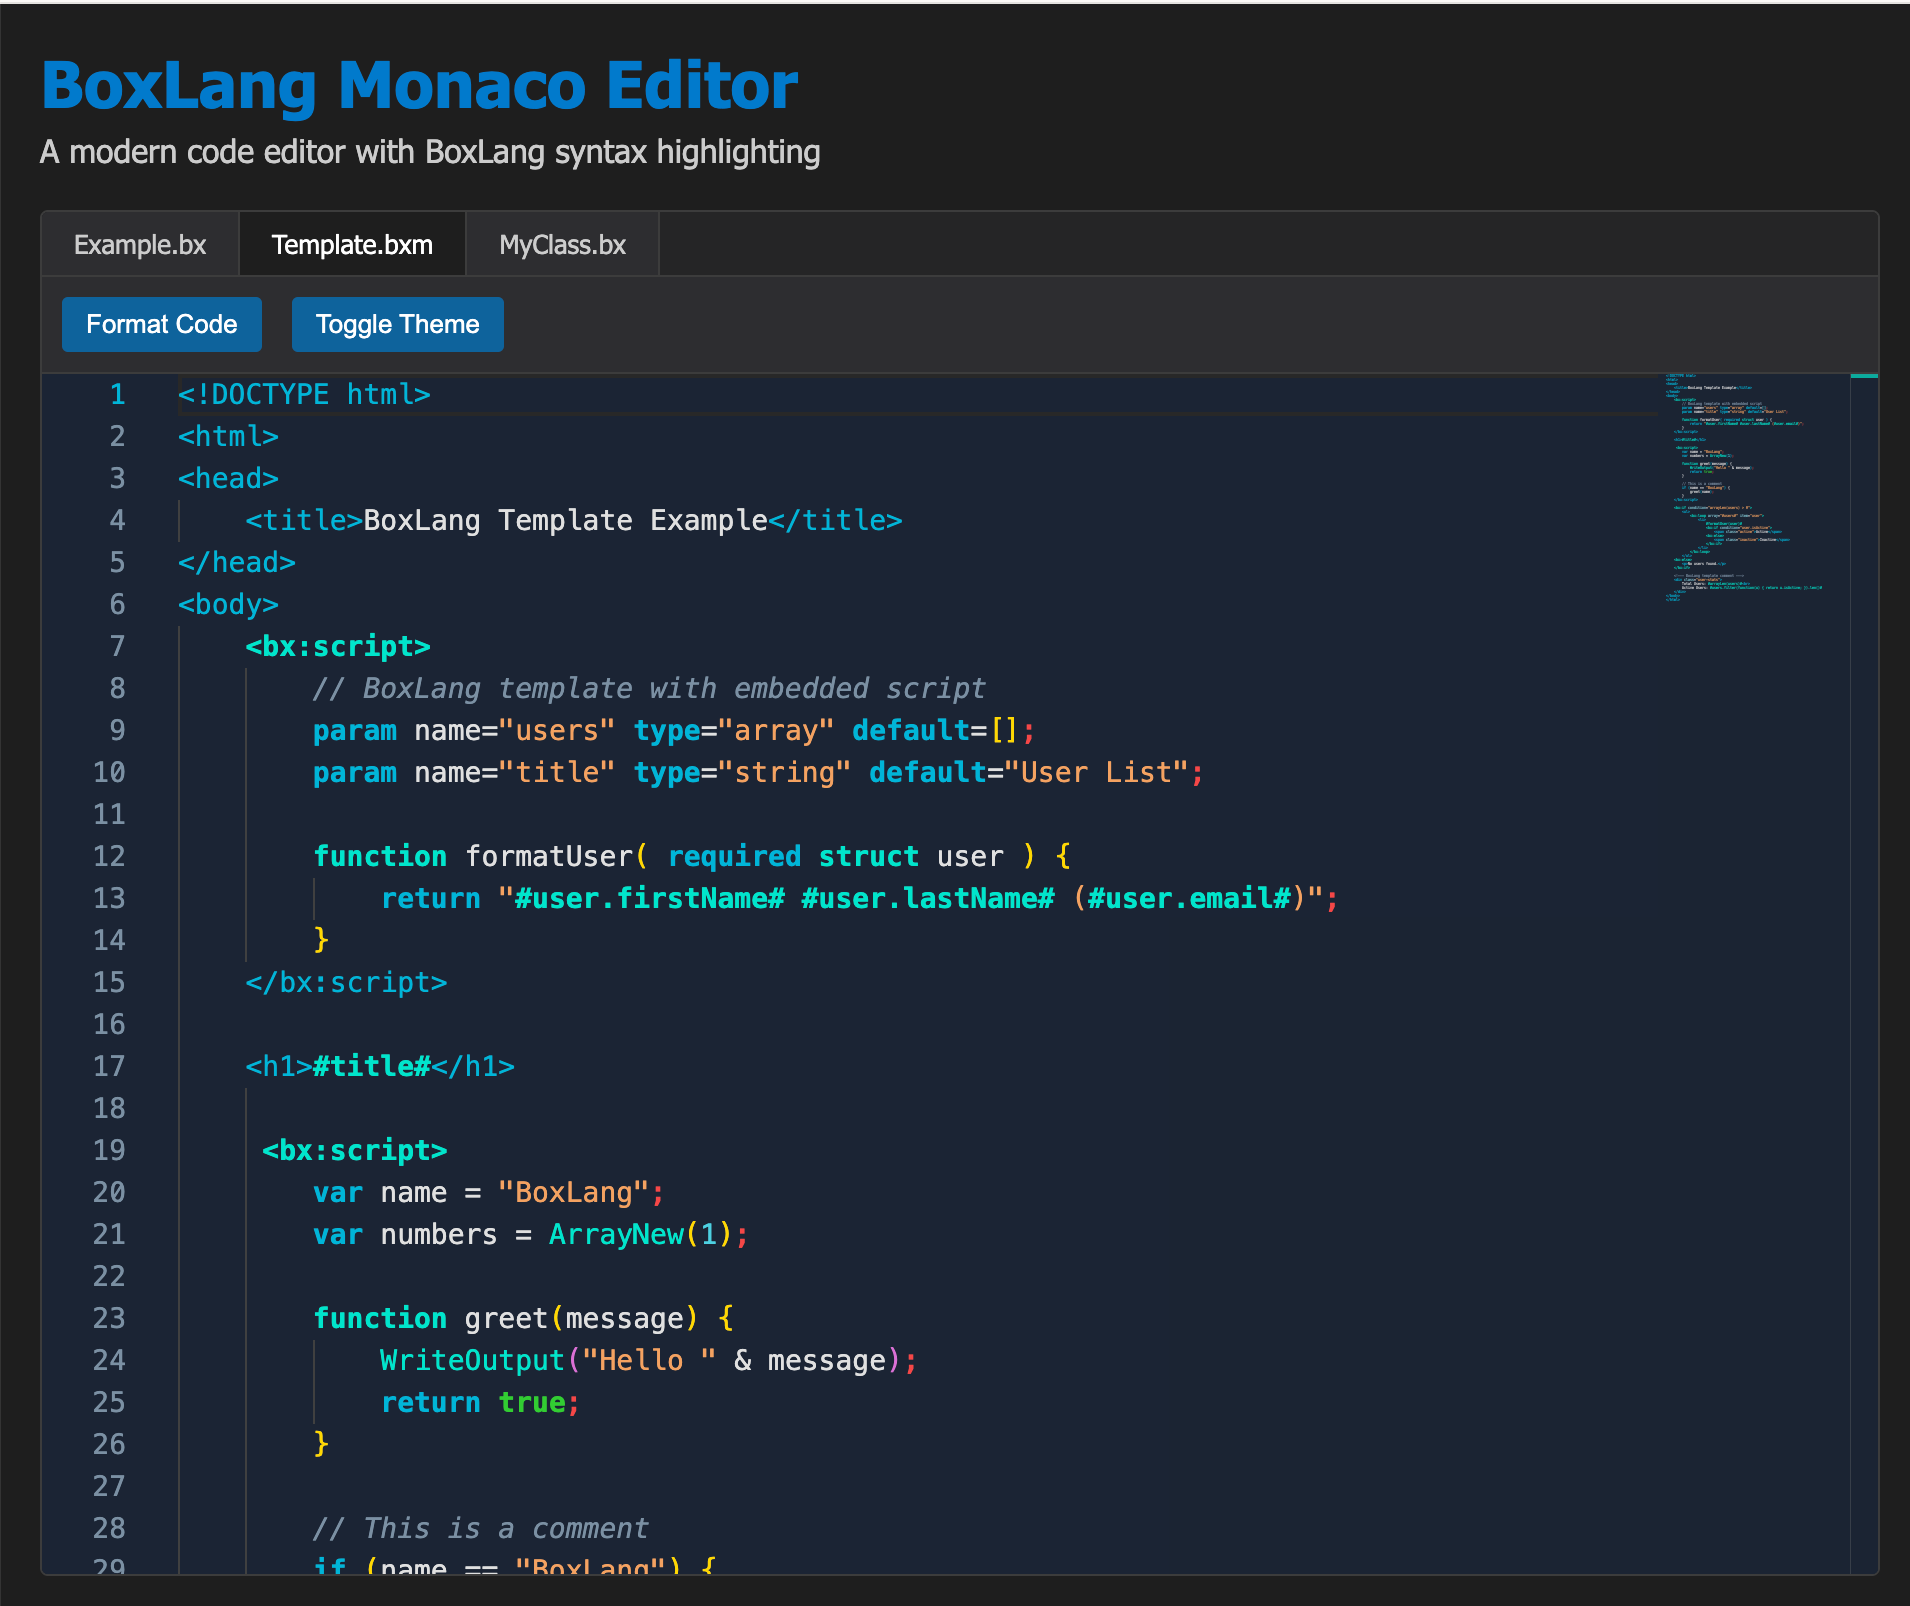Viewport: 1910px width, 1606px height.
Task: Click the vertical scrollbar thumb in the editor
Action: coord(1864,376)
